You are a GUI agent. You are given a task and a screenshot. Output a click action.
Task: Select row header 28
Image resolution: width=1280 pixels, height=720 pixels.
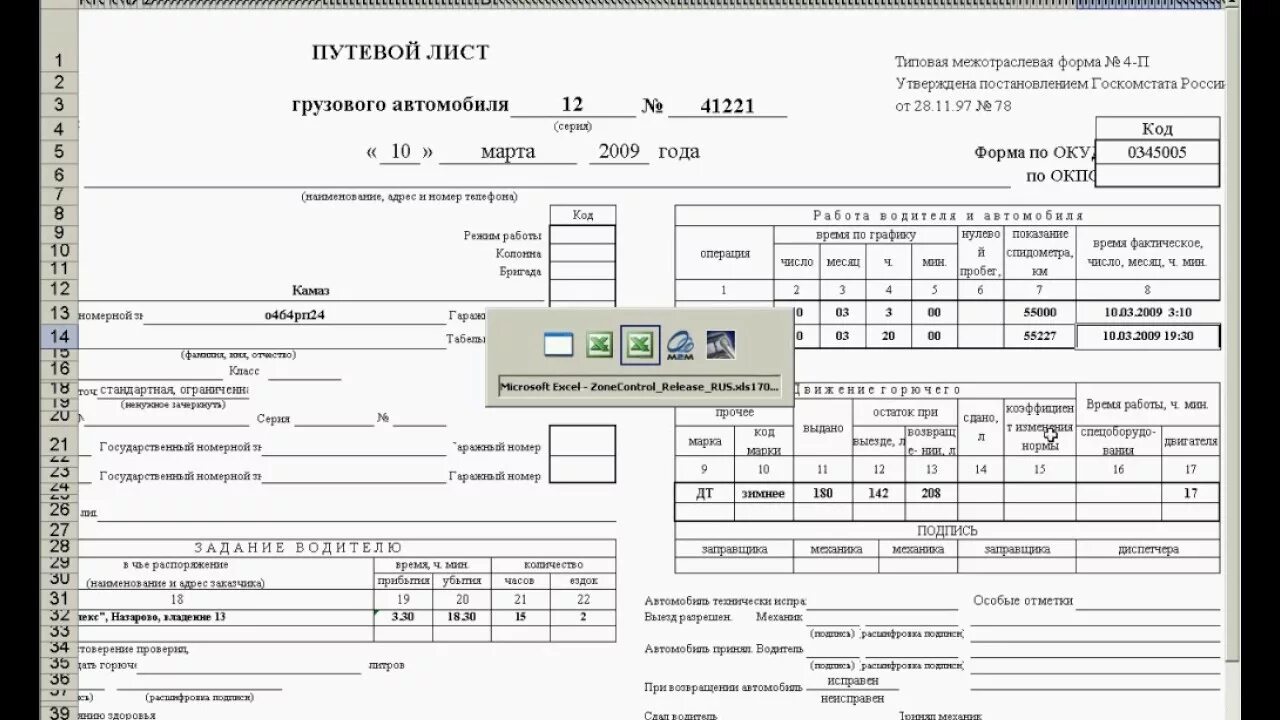[59, 546]
